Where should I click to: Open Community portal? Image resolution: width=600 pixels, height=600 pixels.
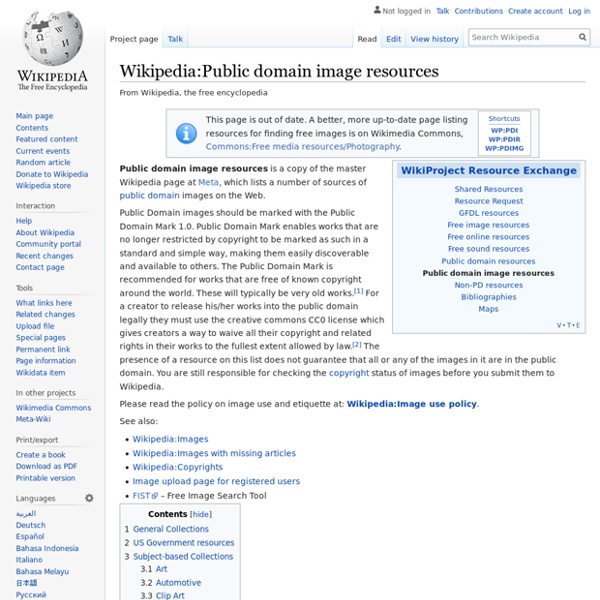click(48, 244)
